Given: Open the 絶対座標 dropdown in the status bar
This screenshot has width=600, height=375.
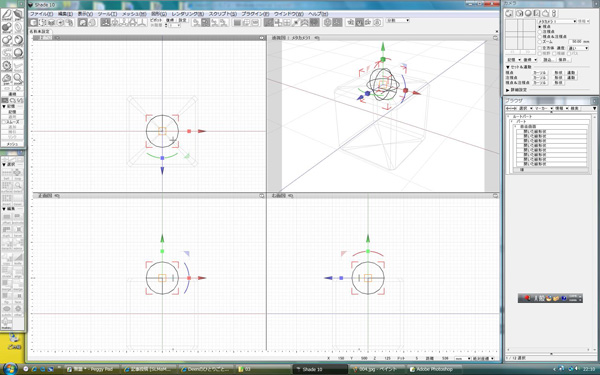Looking at the screenshot, I should [x=484, y=359].
